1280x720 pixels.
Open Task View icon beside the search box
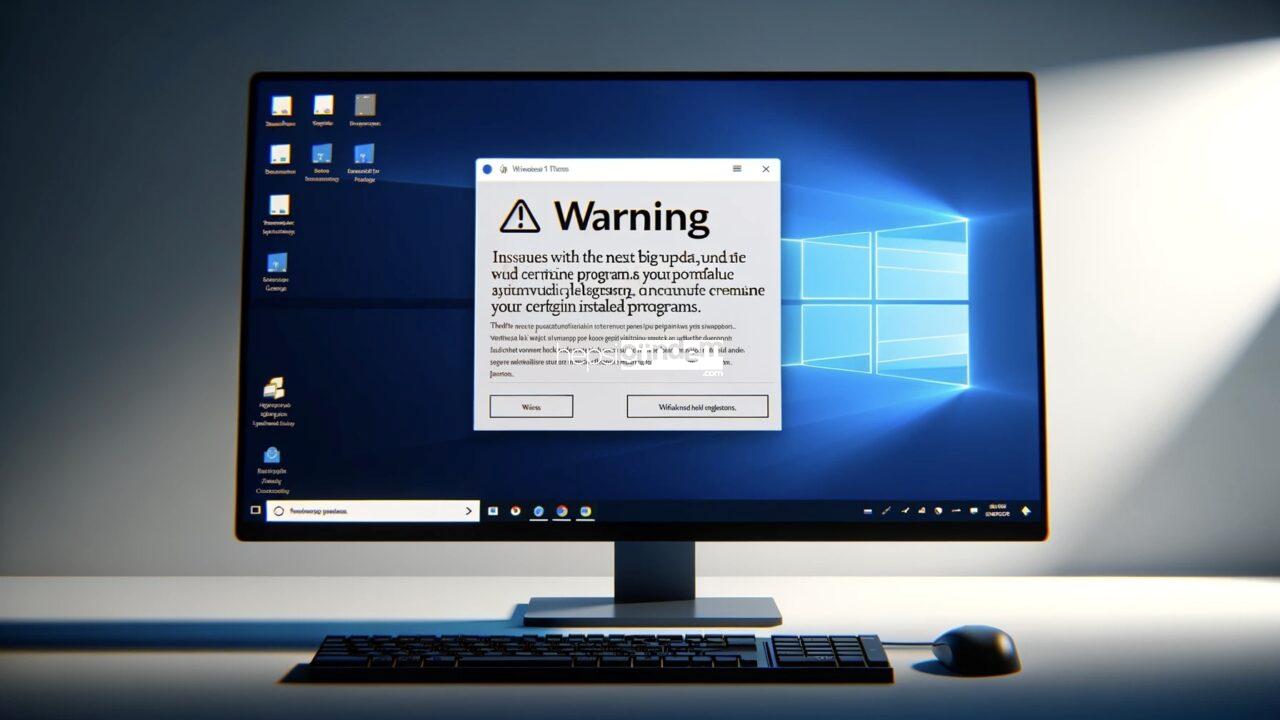(x=493, y=511)
